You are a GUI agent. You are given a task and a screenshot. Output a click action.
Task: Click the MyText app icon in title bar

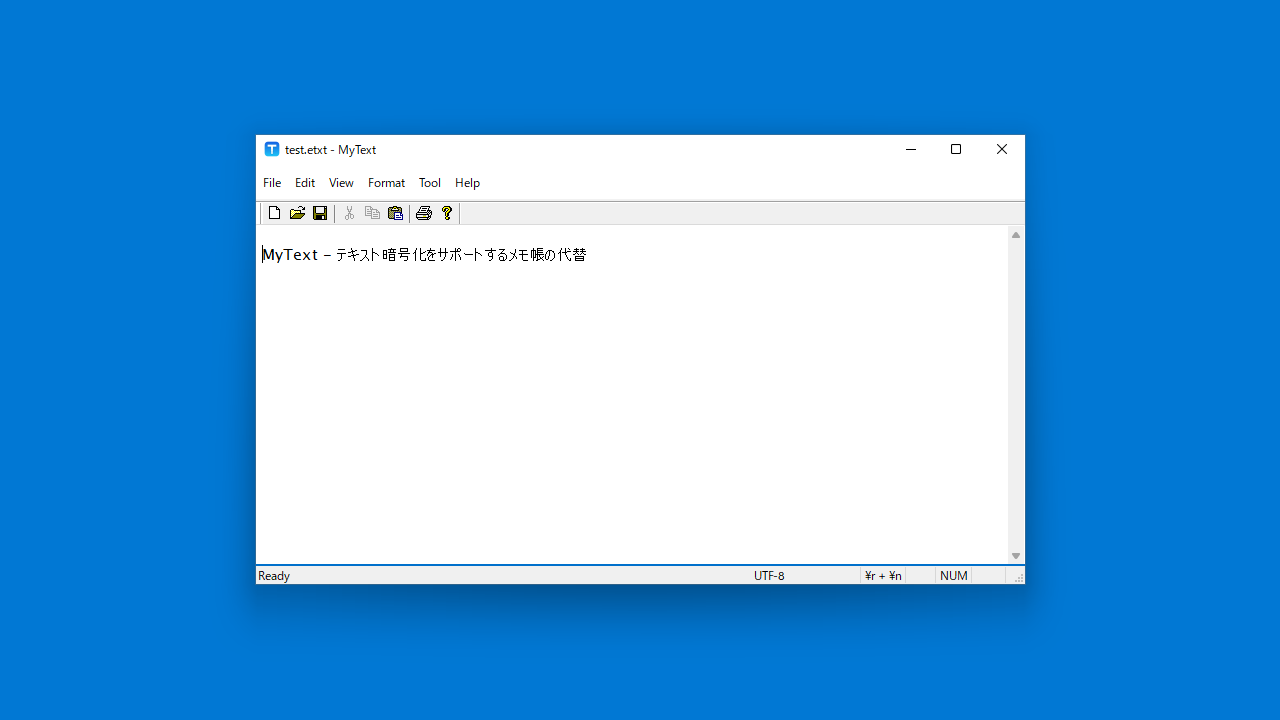pos(272,149)
